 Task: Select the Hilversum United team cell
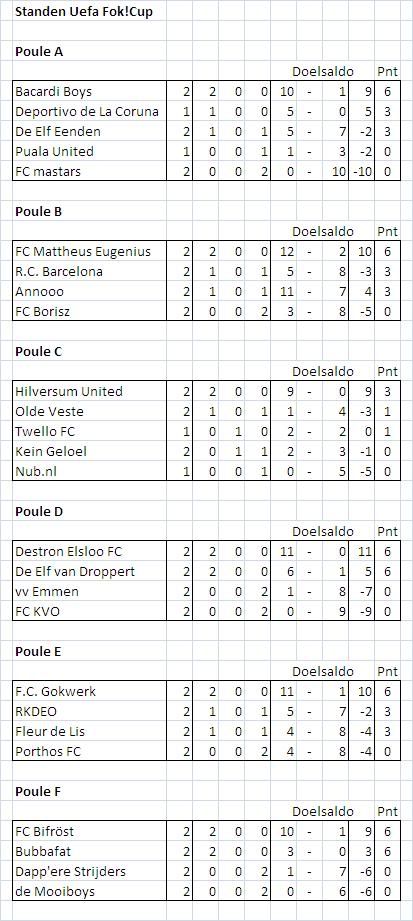click(90, 391)
